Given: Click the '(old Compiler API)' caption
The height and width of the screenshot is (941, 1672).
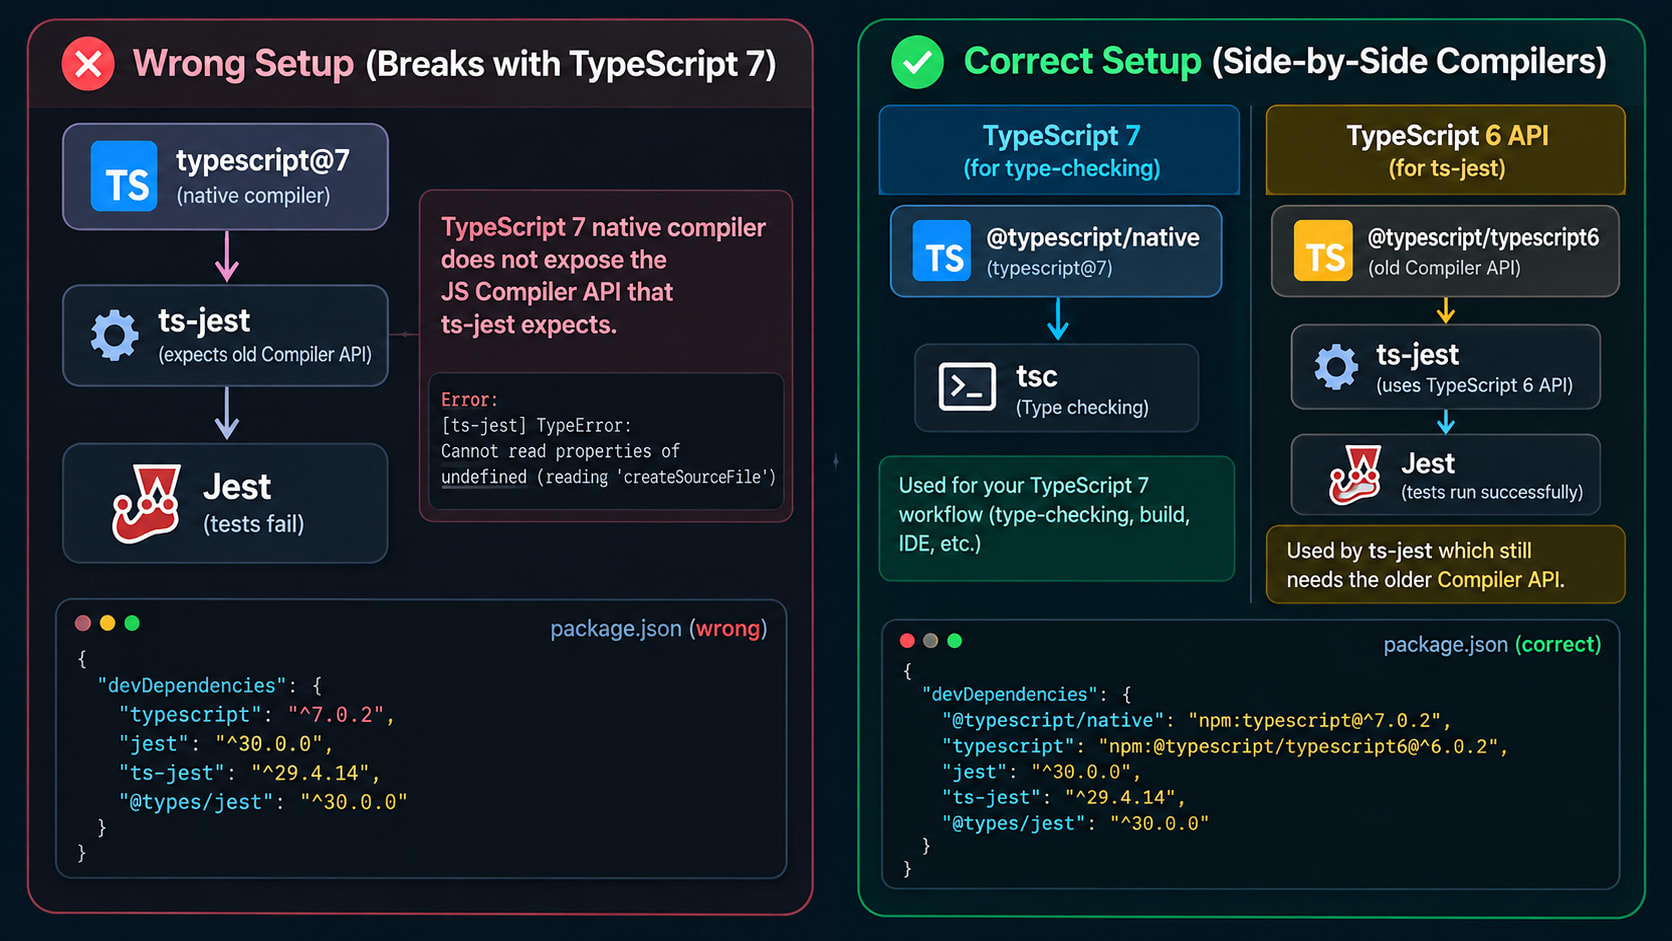Looking at the screenshot, I should (x=1444, y=268).
